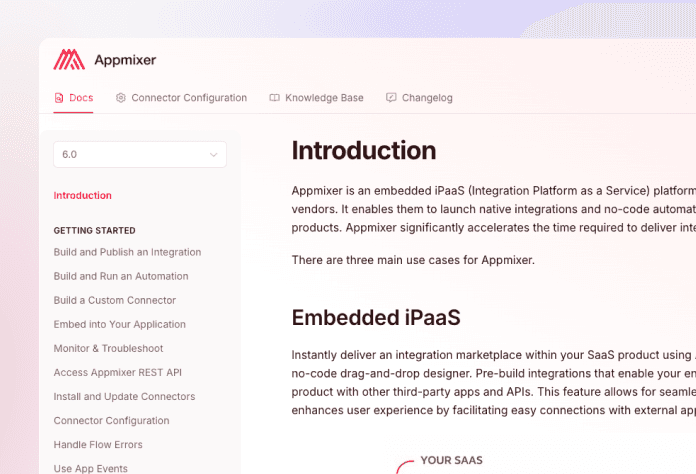696x474 pixels.
Task: Select Install and Update Connectors link
Action: click(x=124, y=396)
